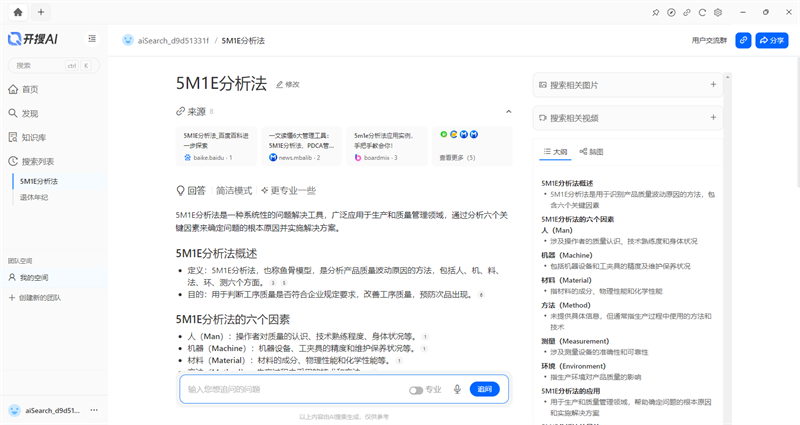Click the home tab icon

pos(16,12)
